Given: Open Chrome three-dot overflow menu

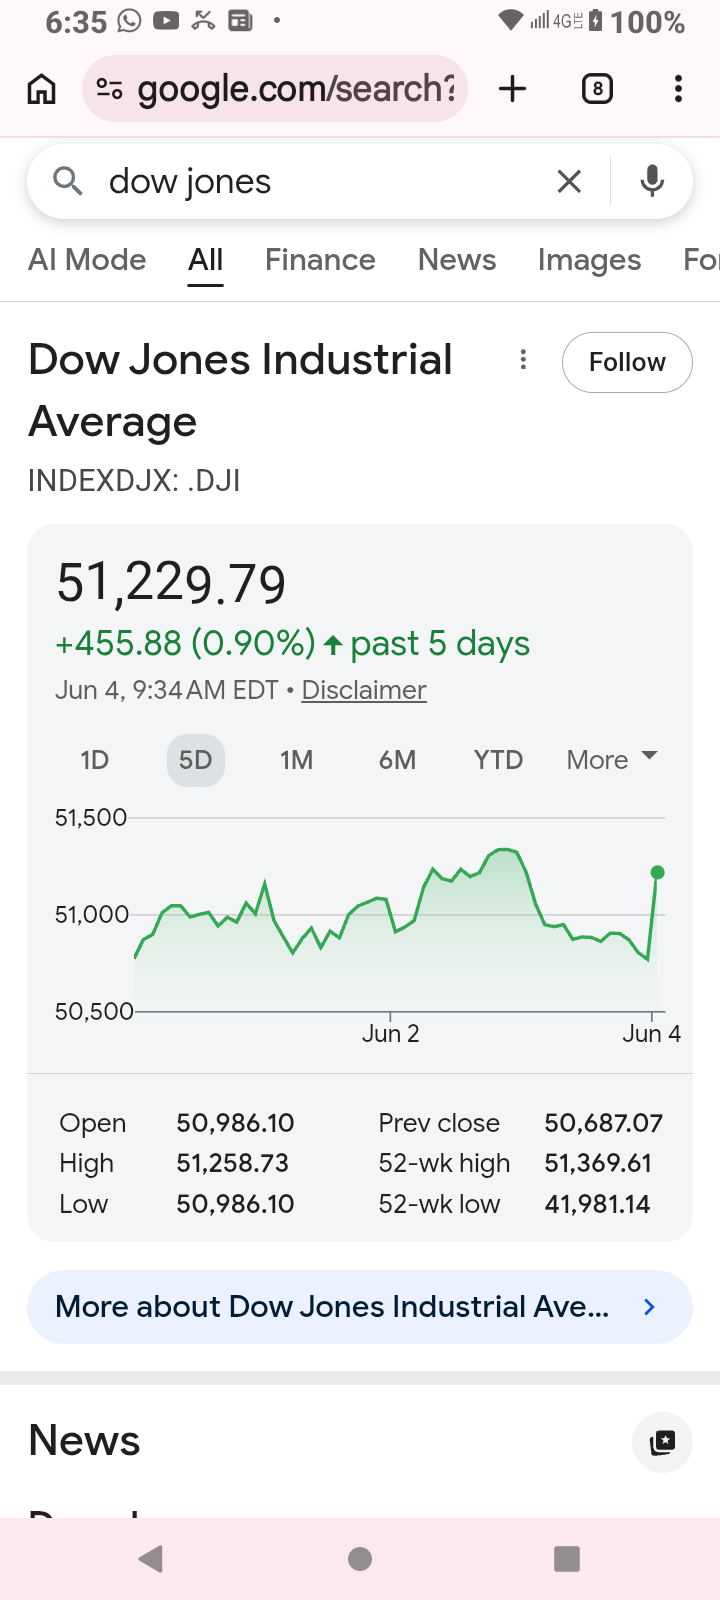Looking at the screenshot, I should click(678, 89).
